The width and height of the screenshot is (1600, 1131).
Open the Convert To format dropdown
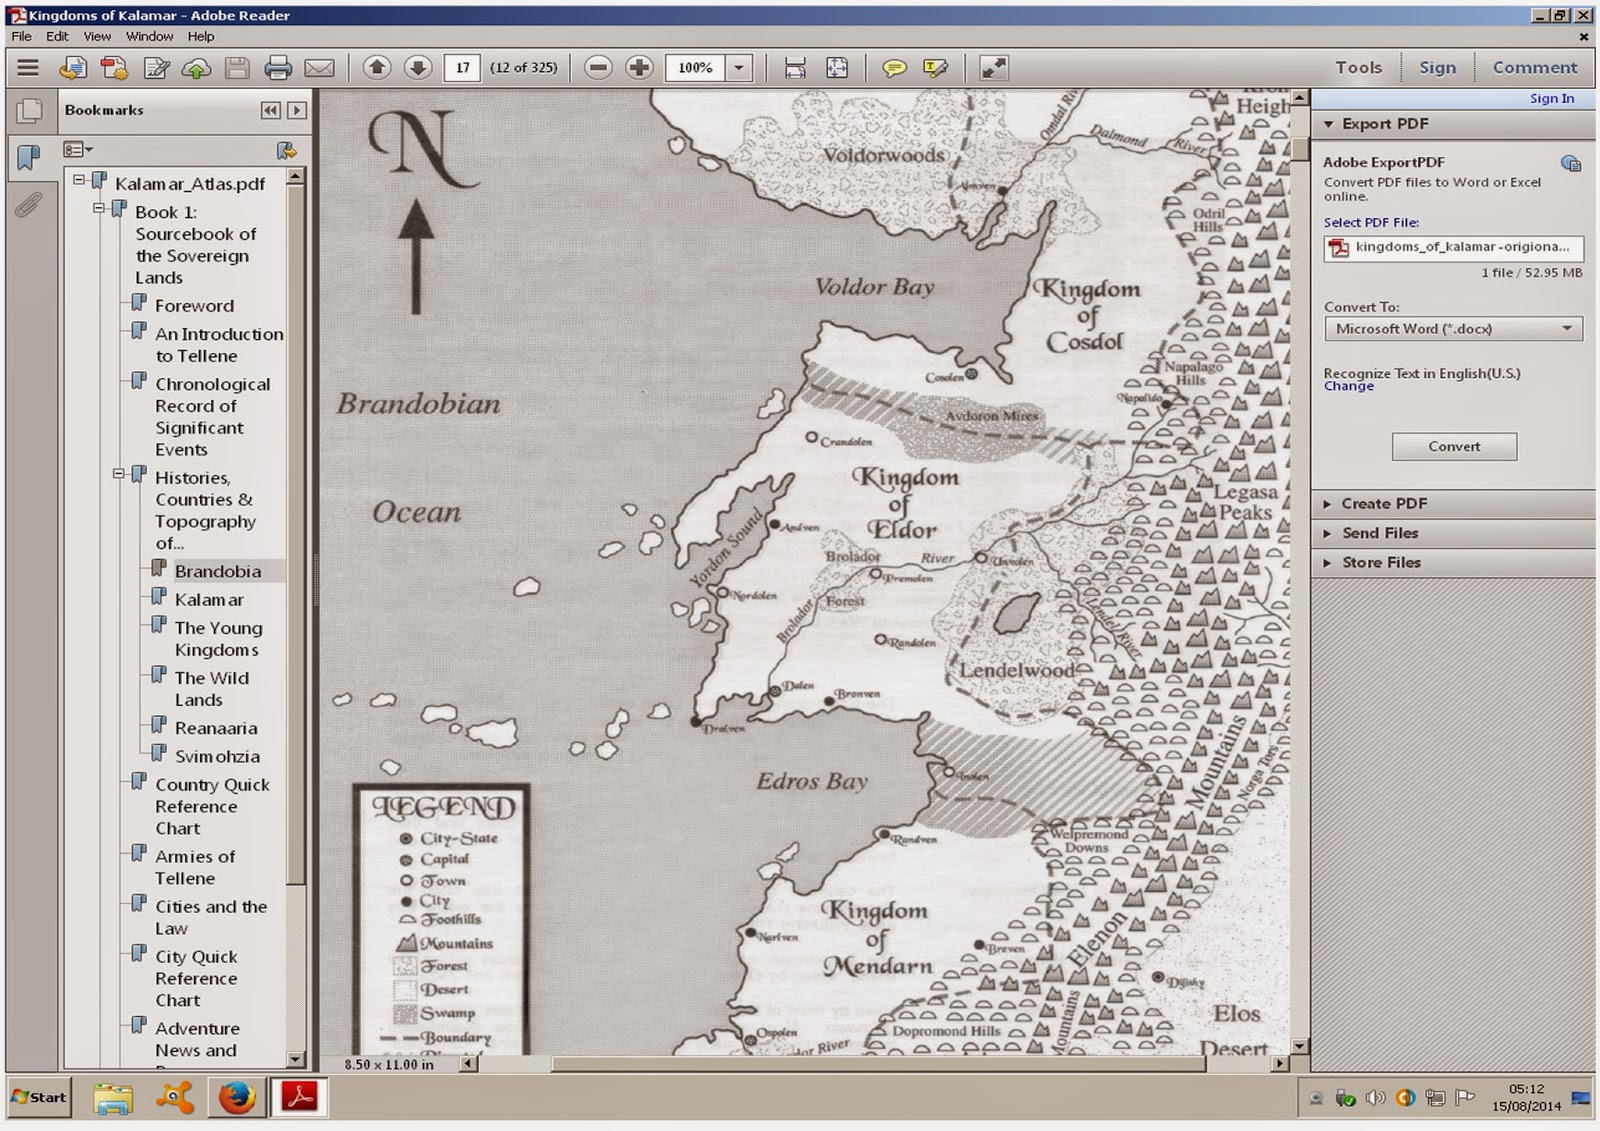(1453, 329)
